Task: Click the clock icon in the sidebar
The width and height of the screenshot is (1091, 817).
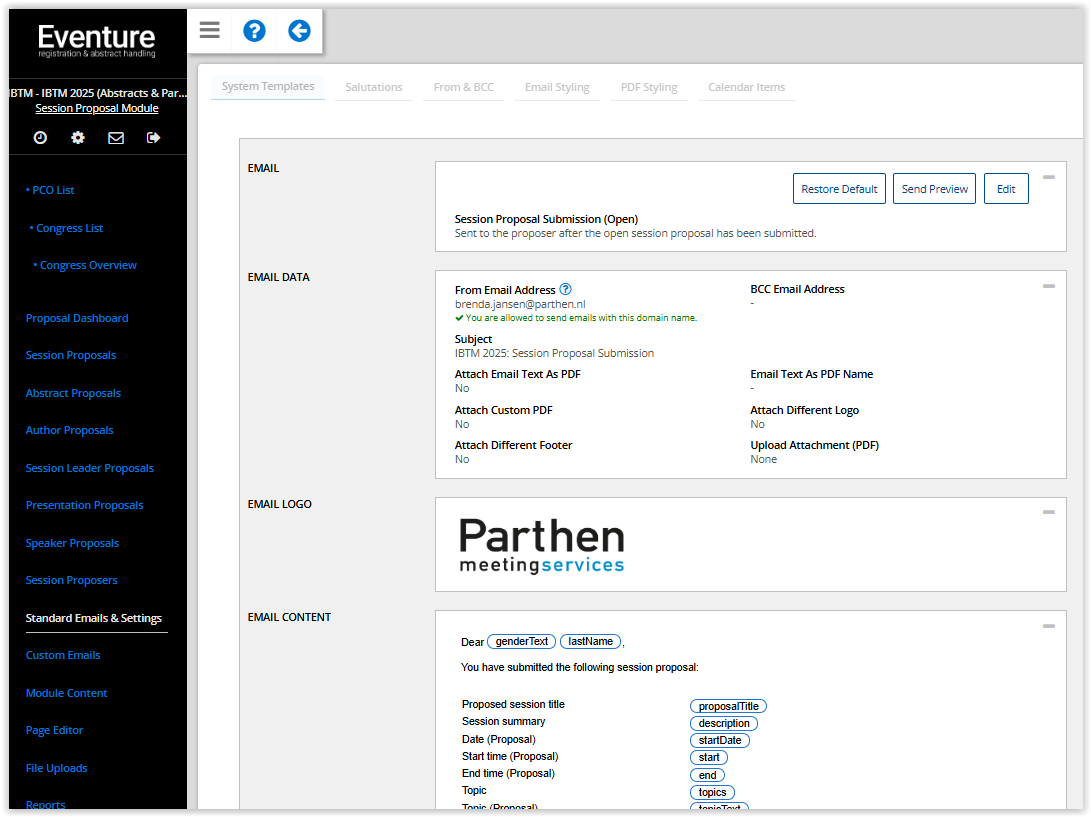Action: click(x=40, y=138)
